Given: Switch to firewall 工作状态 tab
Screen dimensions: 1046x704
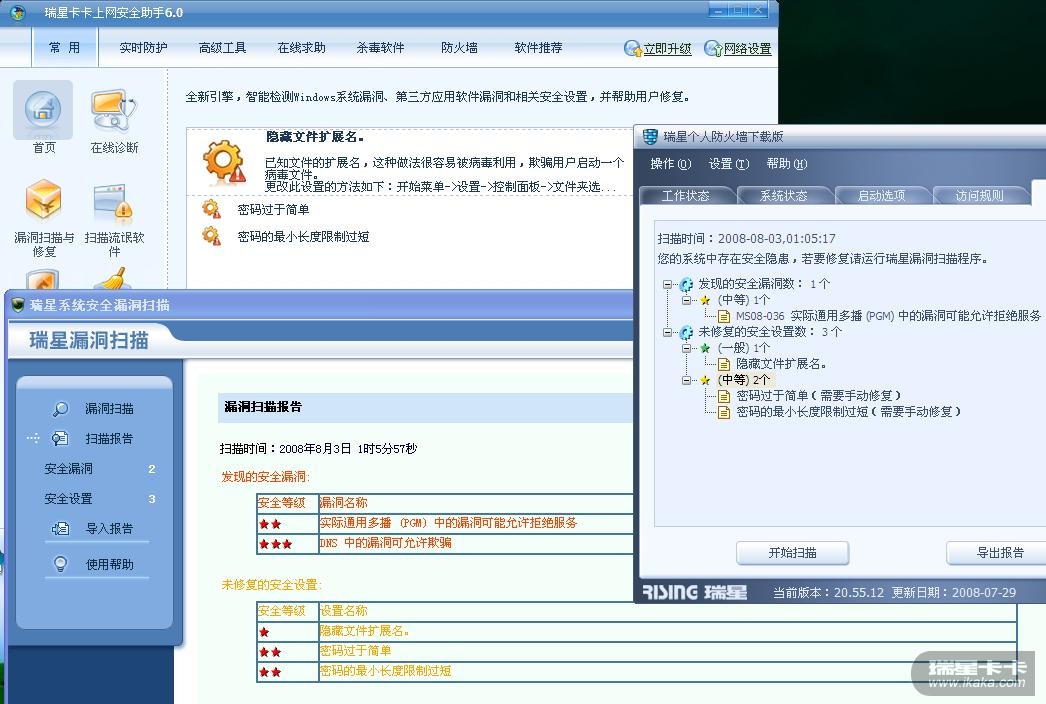Looking at the screenshot, I should (x=687, y=196).
